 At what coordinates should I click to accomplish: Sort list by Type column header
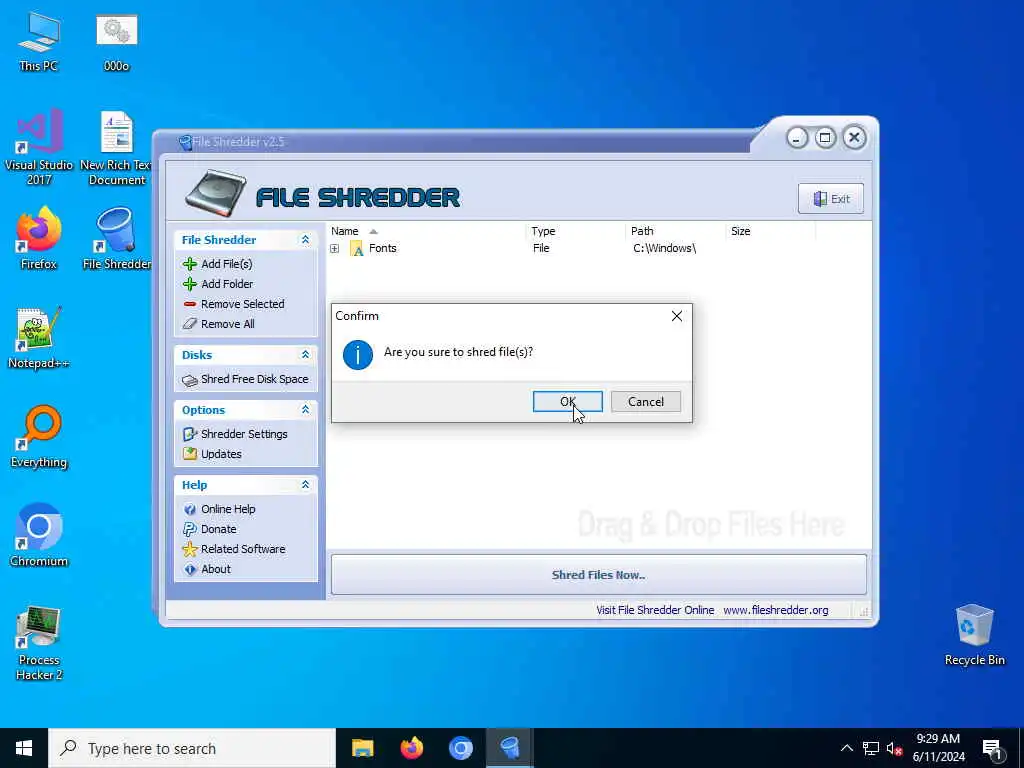575,231
